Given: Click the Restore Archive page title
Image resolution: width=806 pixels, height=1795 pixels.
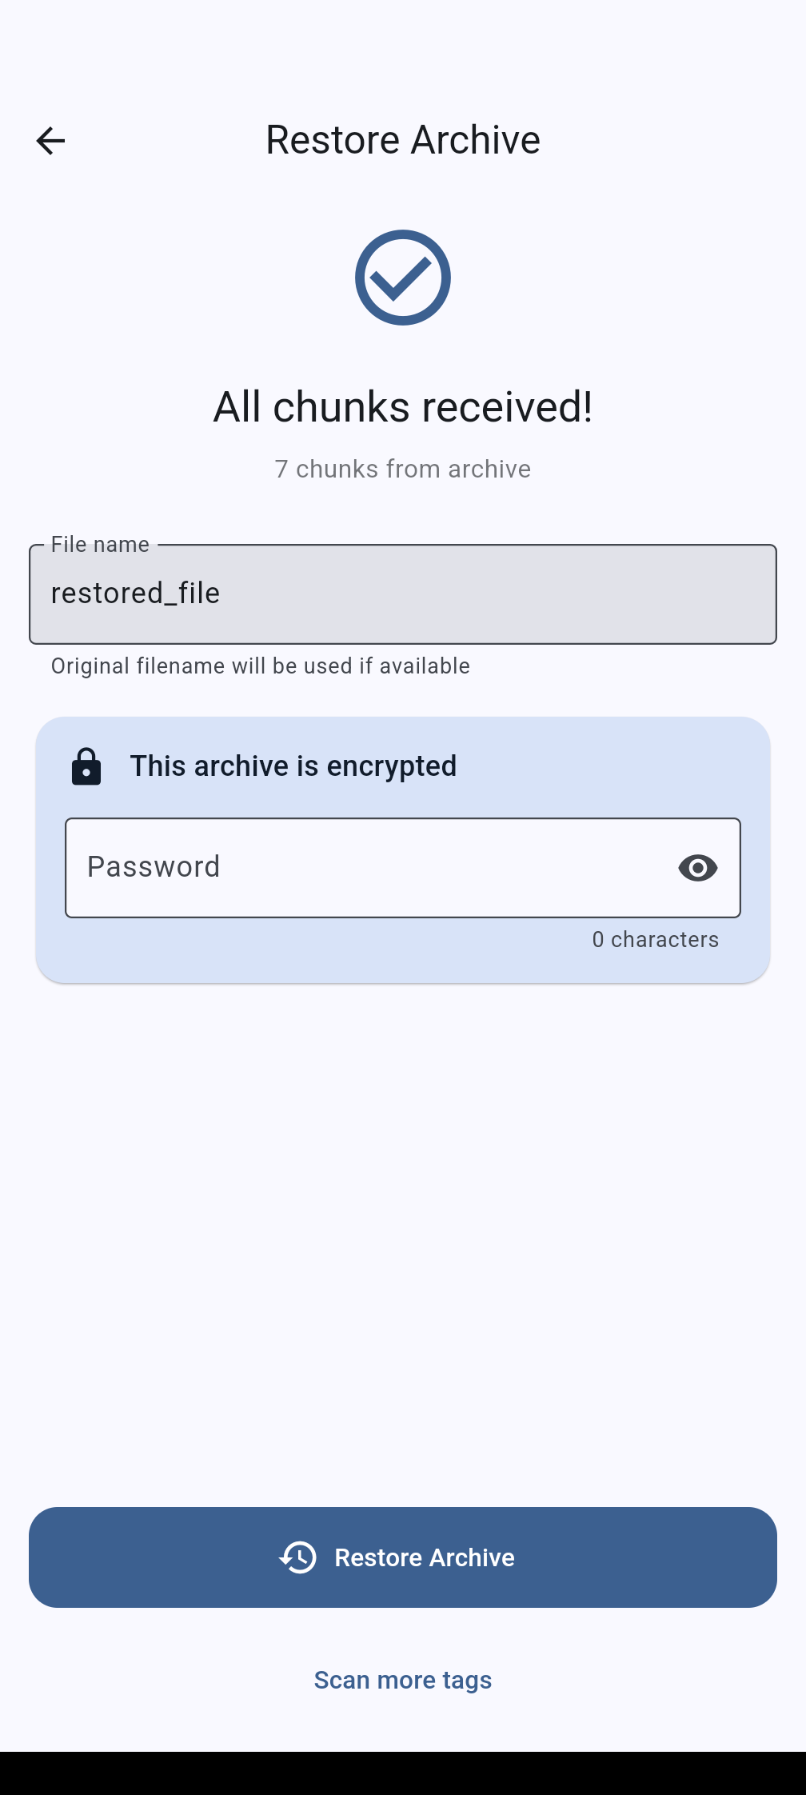Looking at the screenshot, I should [403, 141].
